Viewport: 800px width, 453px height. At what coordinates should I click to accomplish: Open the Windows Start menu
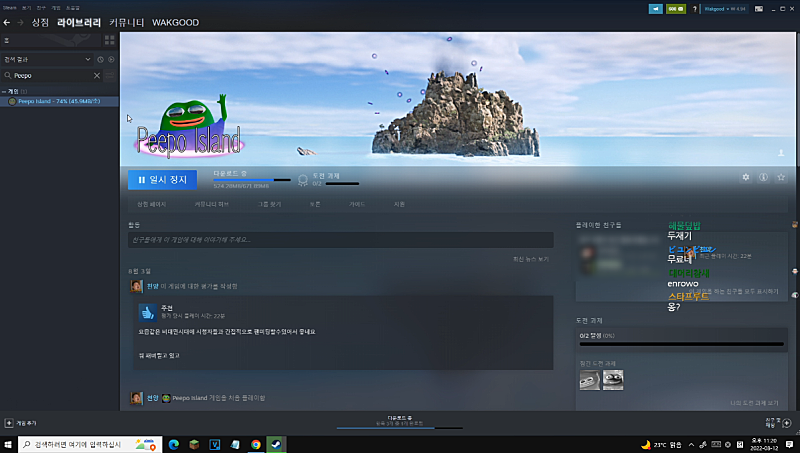(x=8, y=444)
